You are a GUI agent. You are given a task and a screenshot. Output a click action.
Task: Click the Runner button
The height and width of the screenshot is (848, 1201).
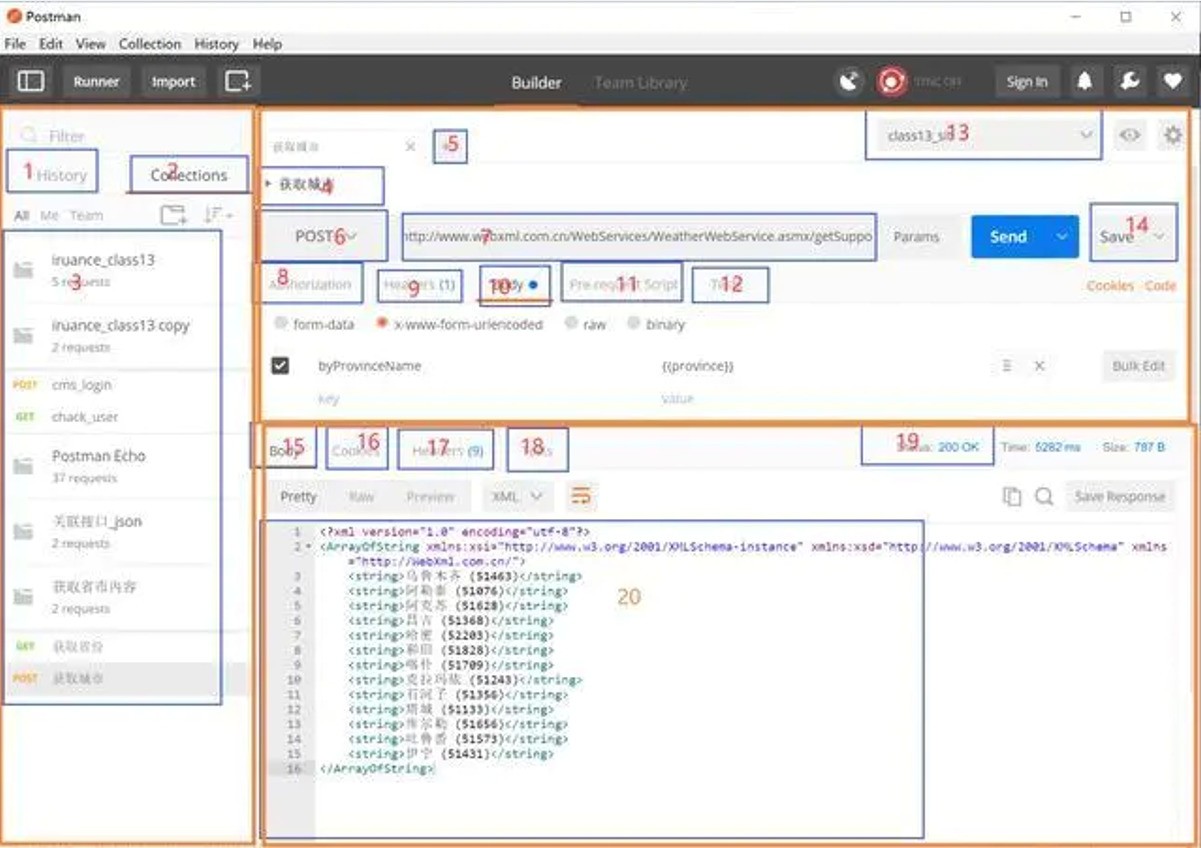(96, 81)
